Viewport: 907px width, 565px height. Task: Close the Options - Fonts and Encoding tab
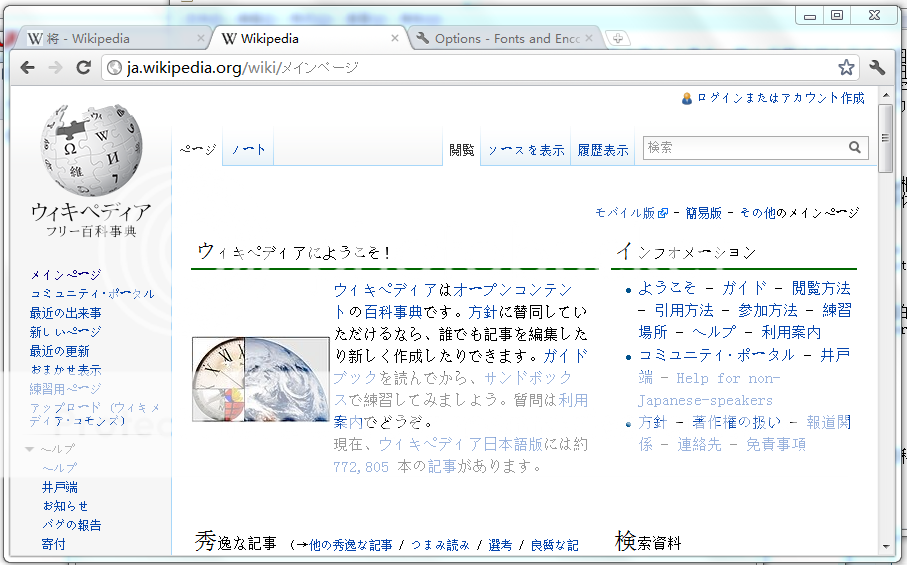pos(589,38)
